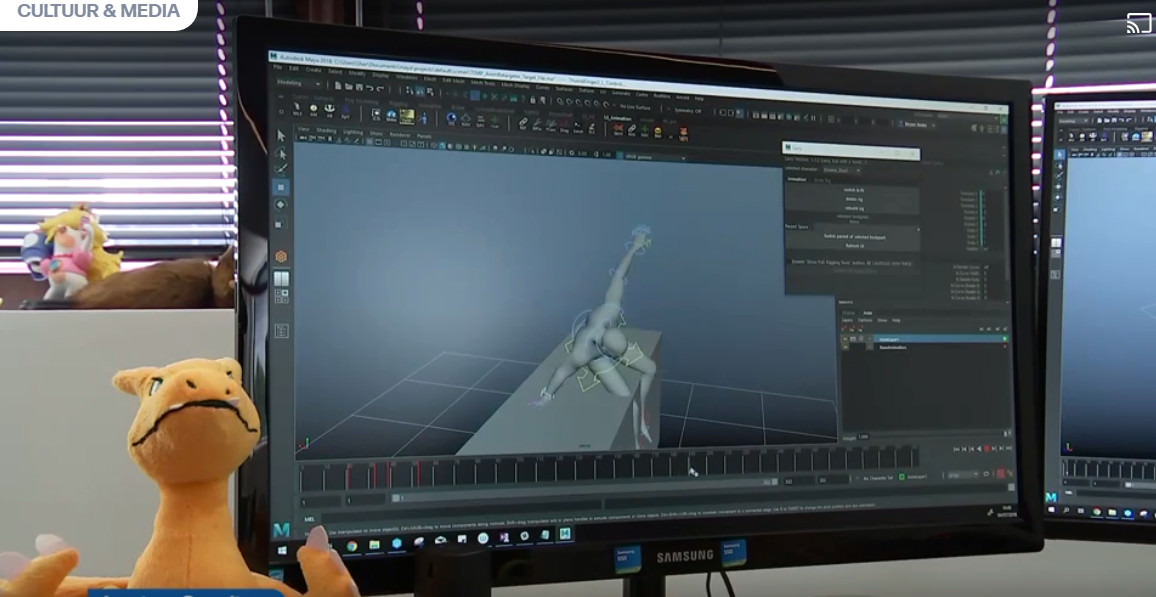The image size is (1156, 597).
Task: Pick the Paint Selection tool
Action: coord(281,170)
